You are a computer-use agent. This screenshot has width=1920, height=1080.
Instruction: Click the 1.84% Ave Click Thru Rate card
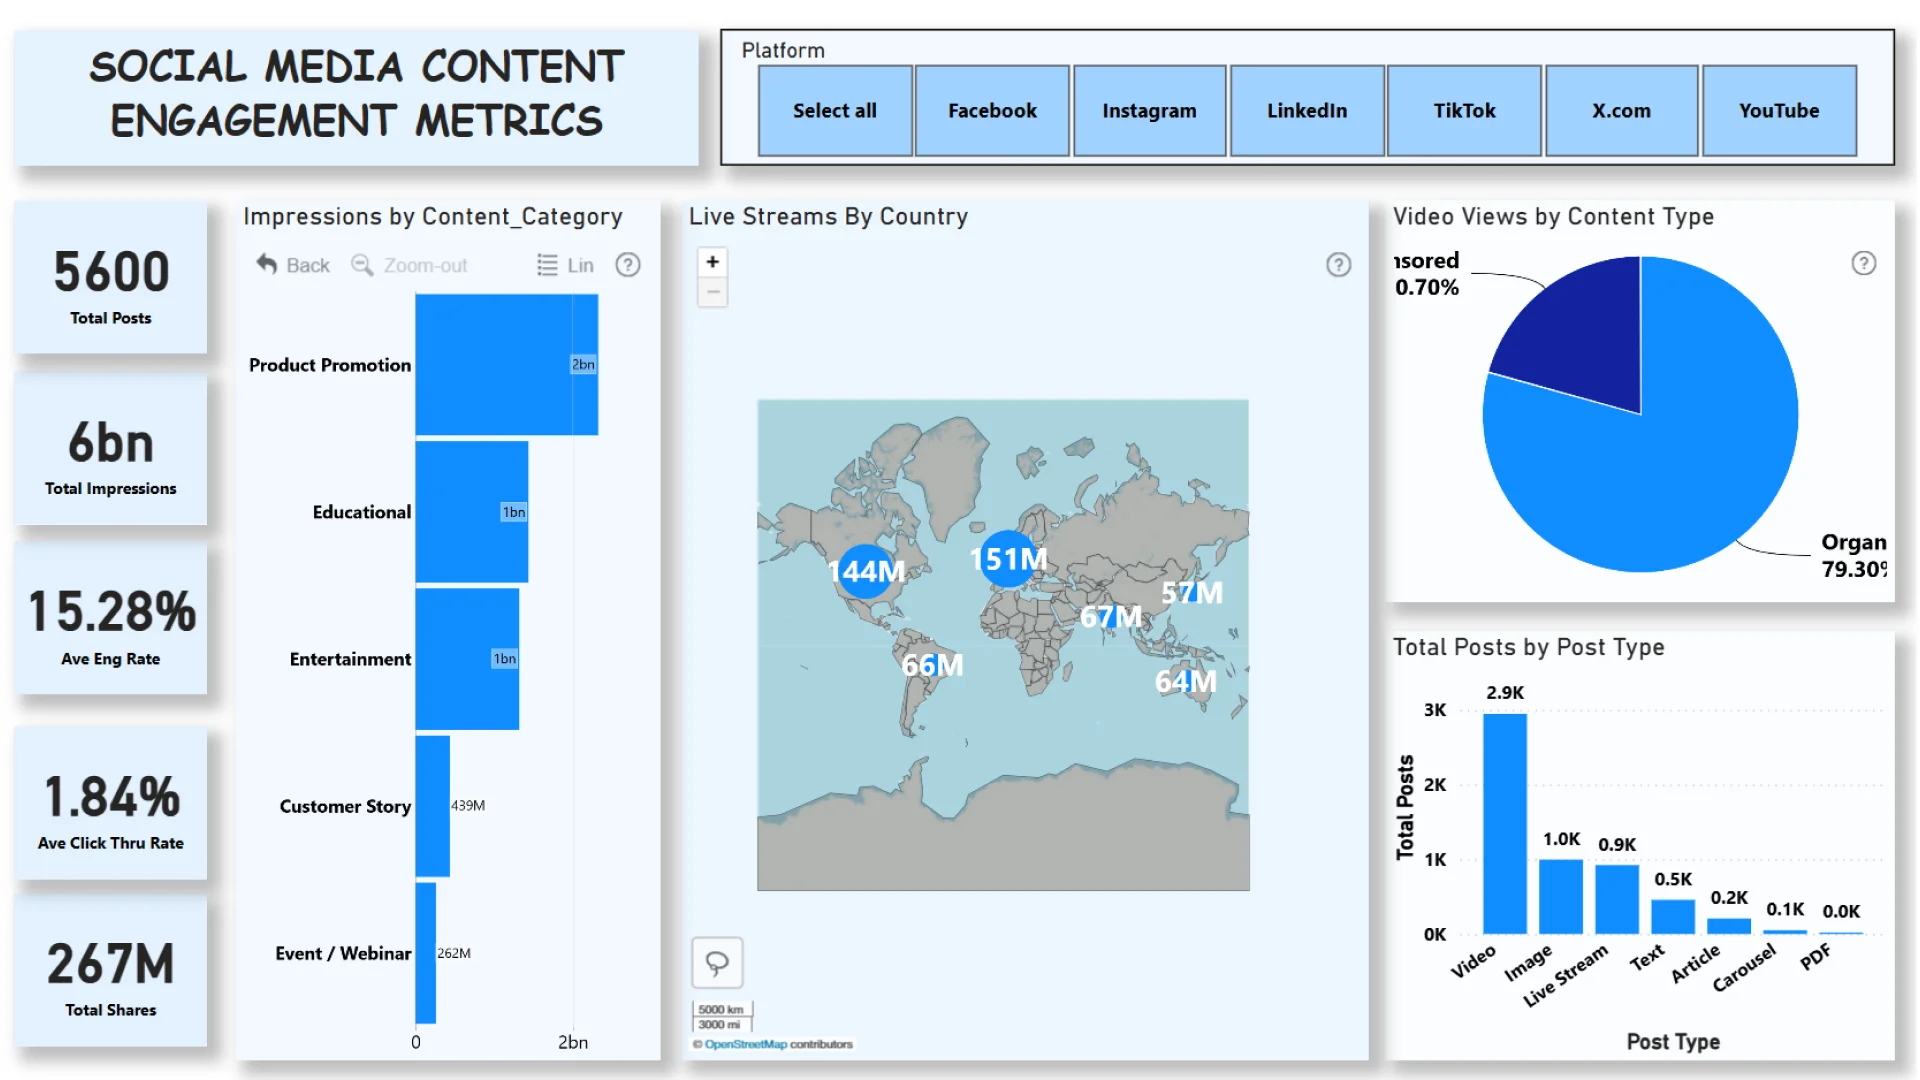point(111,805)
